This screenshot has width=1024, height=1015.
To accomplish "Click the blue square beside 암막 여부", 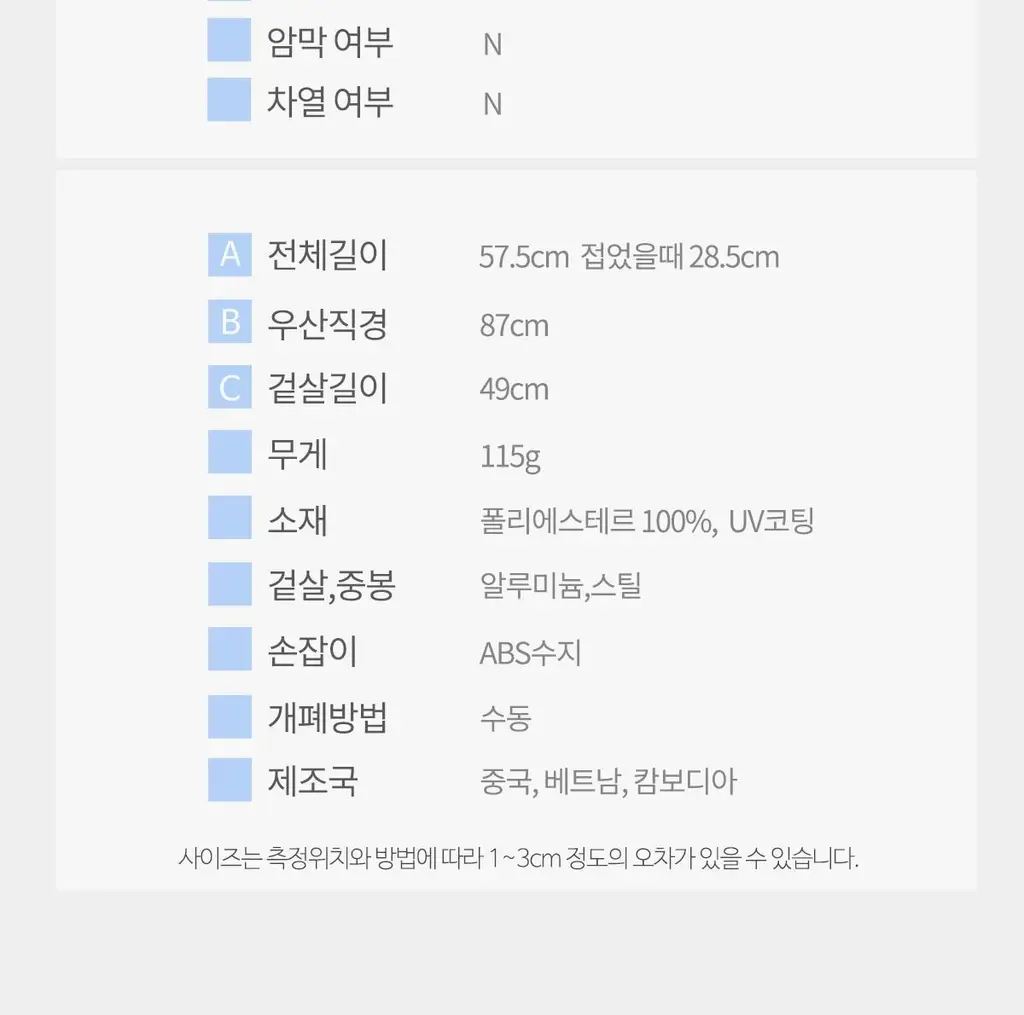I will click(229, 40).
